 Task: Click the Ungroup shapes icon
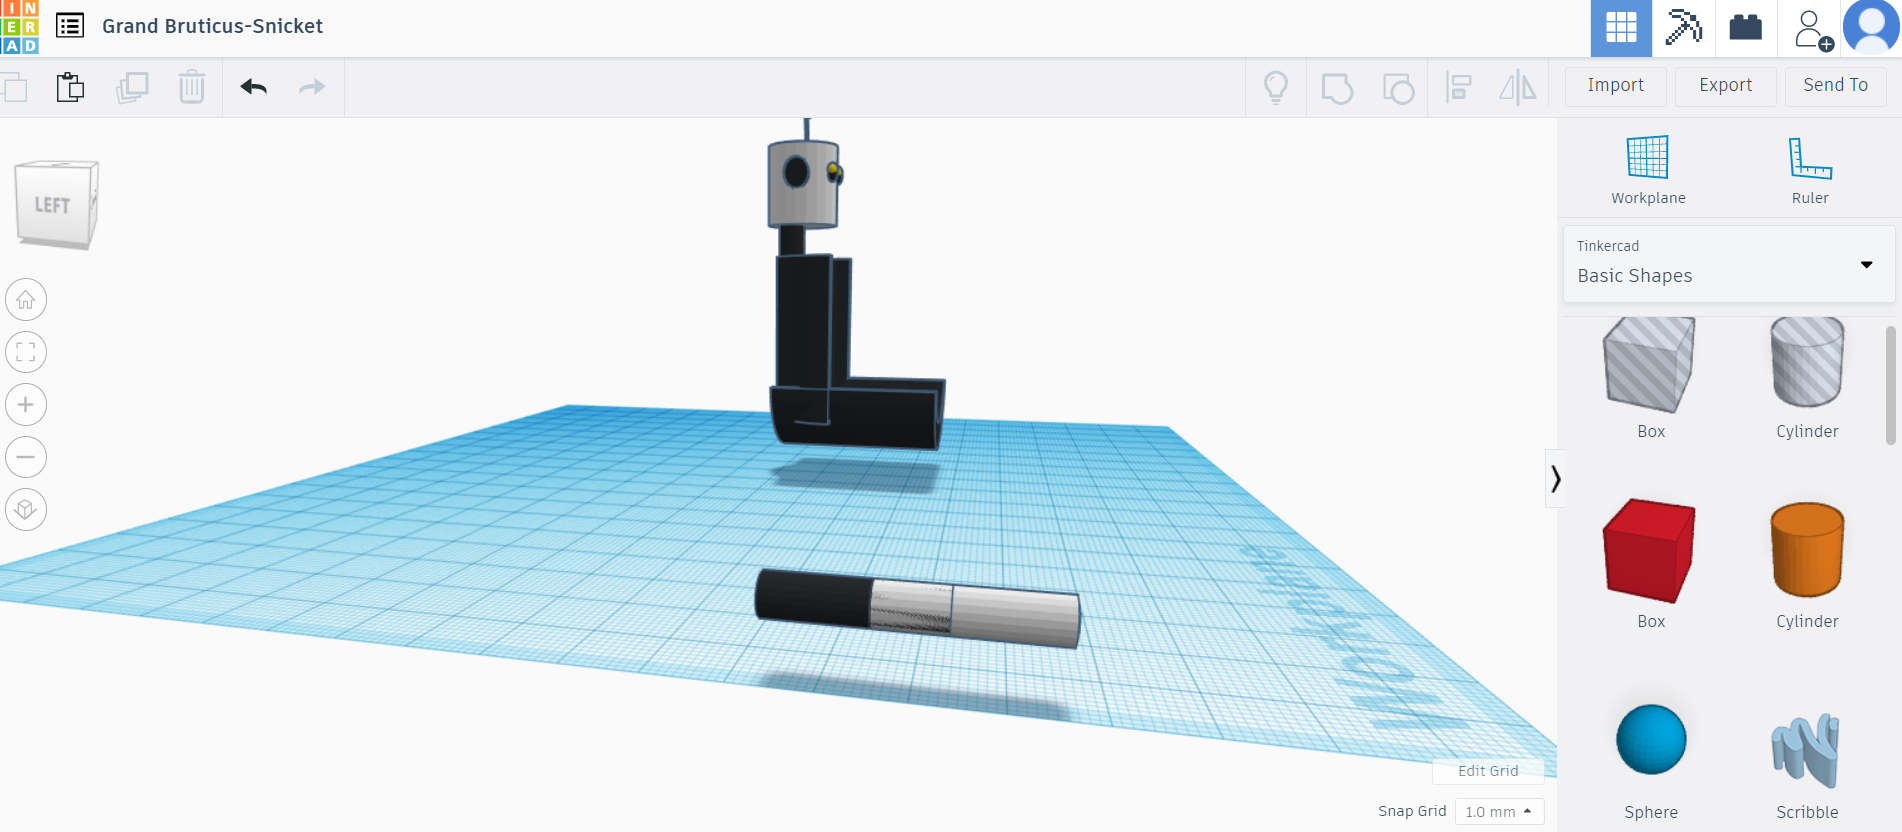1398,88
